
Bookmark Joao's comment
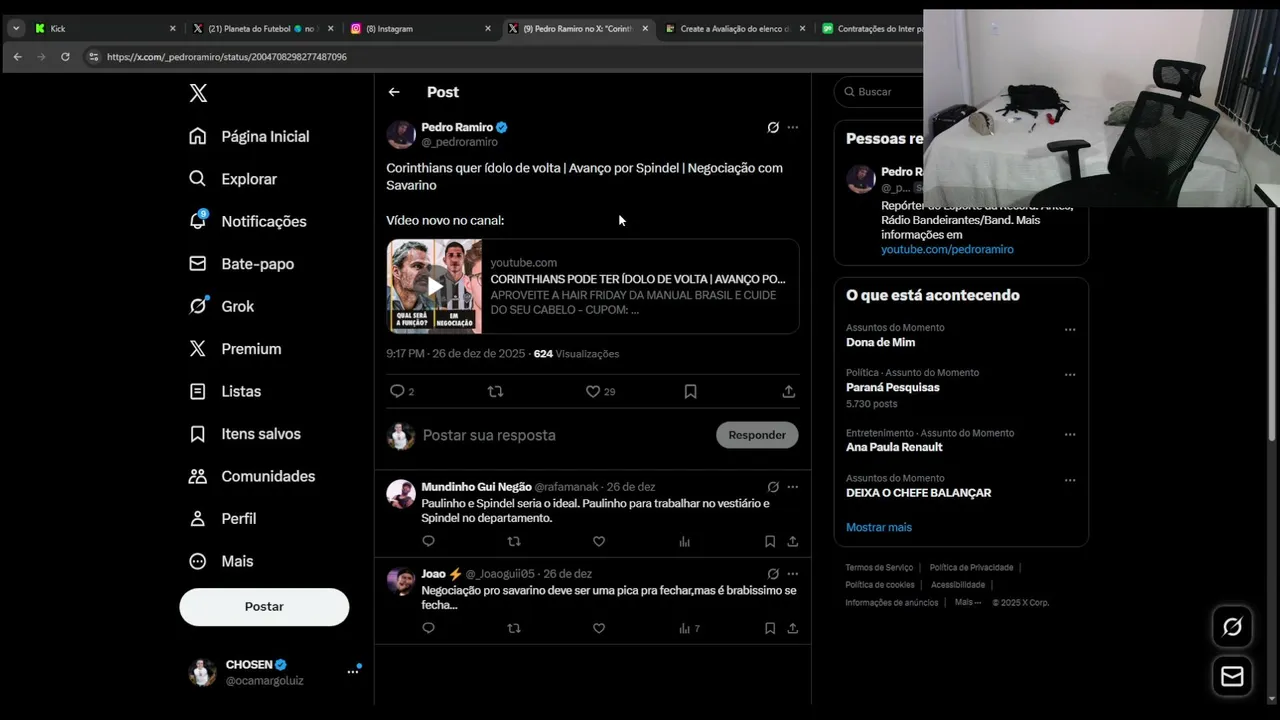[x=770, y=628]
